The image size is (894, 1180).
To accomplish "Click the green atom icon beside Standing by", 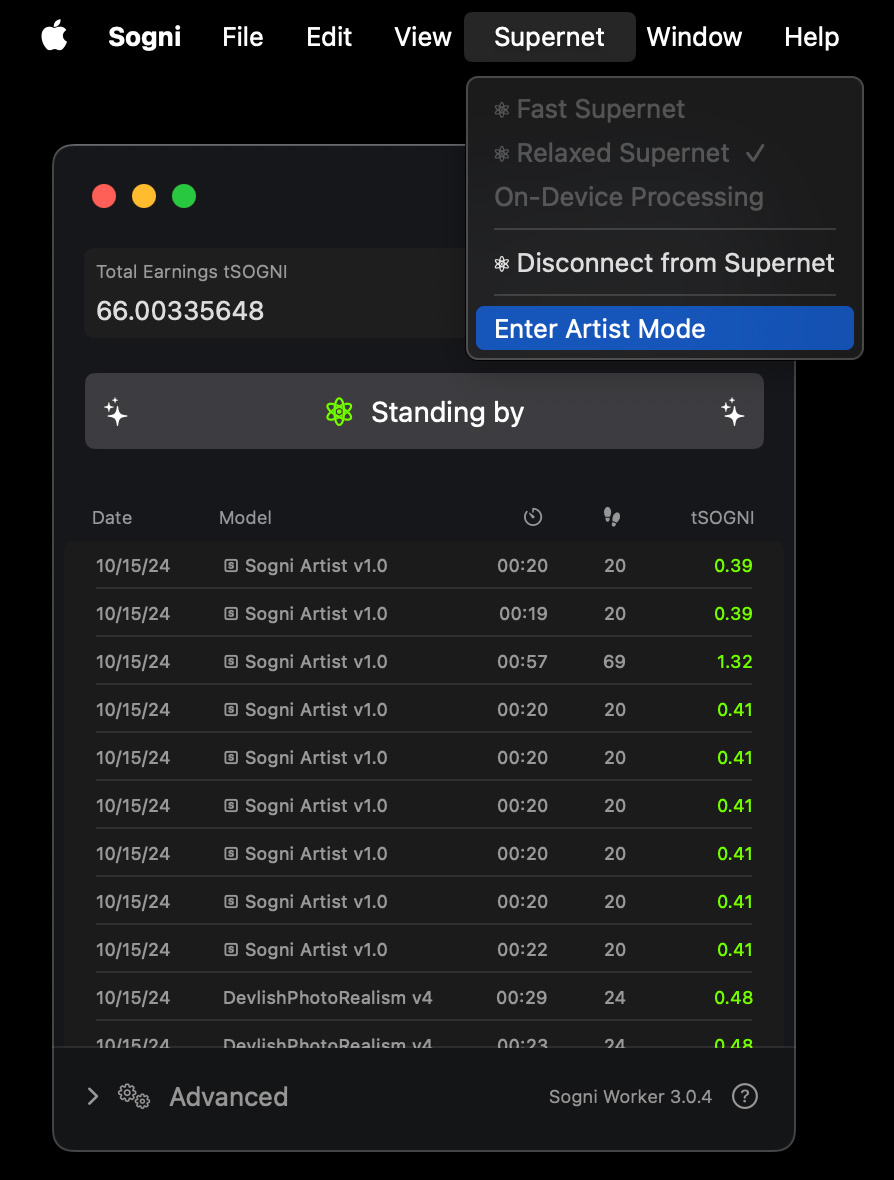I will point(339,412).
